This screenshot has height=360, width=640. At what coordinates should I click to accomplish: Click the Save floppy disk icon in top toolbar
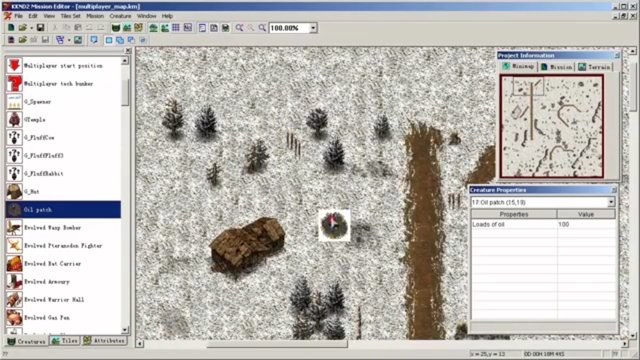[x=40, y=28]
